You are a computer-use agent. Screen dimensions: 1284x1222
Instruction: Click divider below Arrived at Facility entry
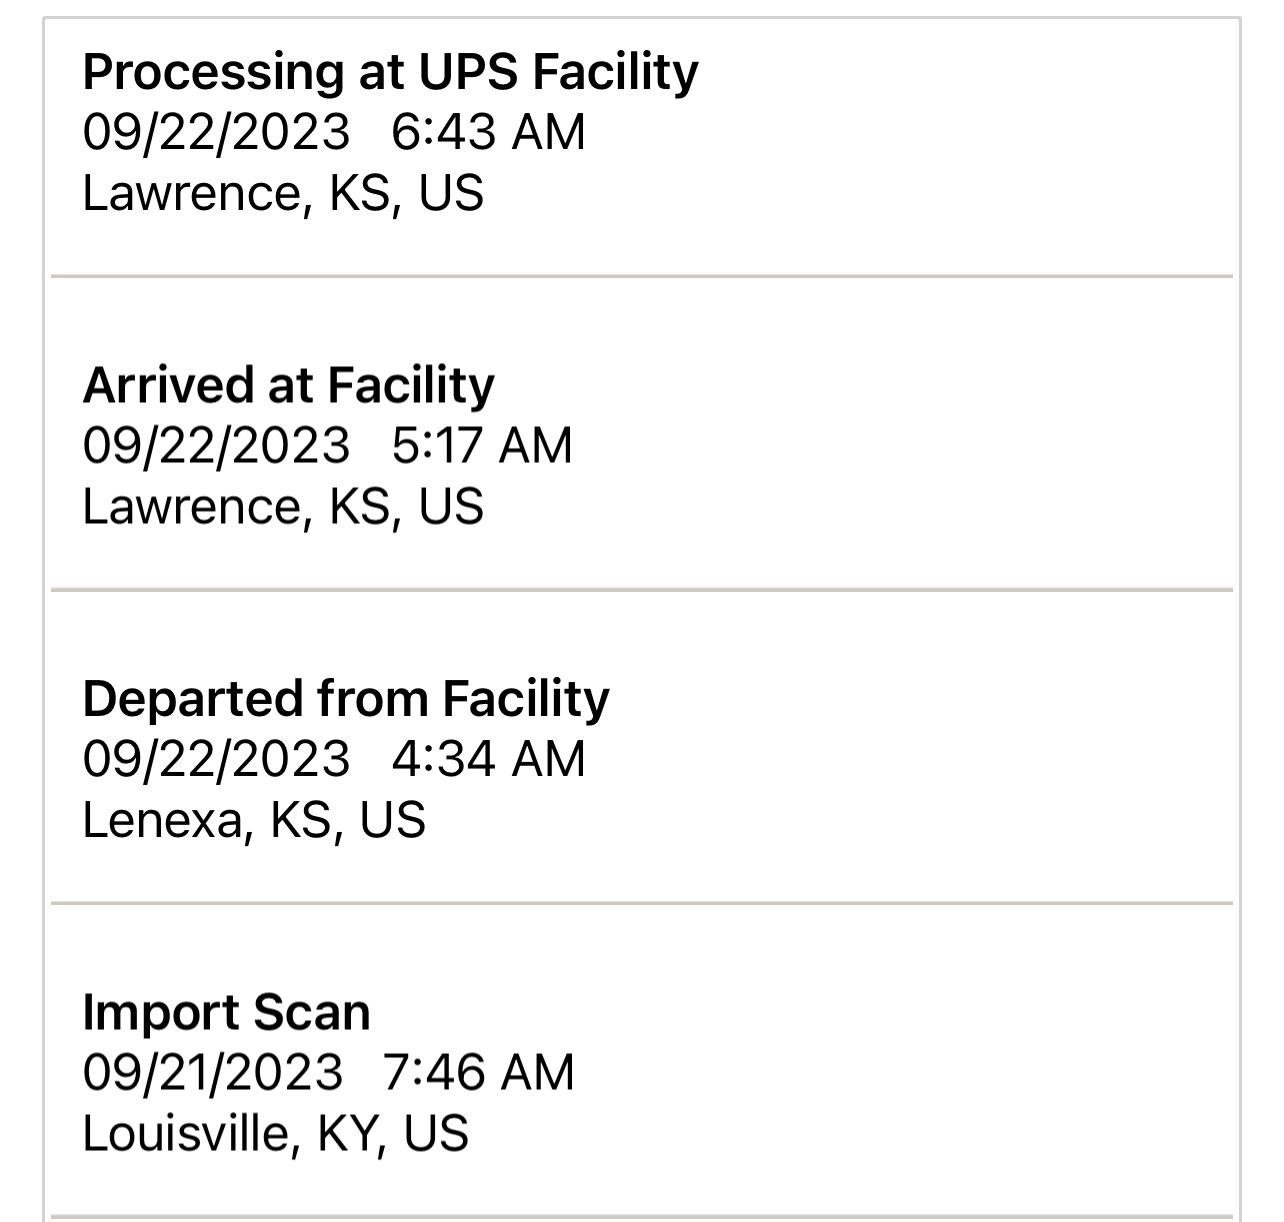(642, 590)
